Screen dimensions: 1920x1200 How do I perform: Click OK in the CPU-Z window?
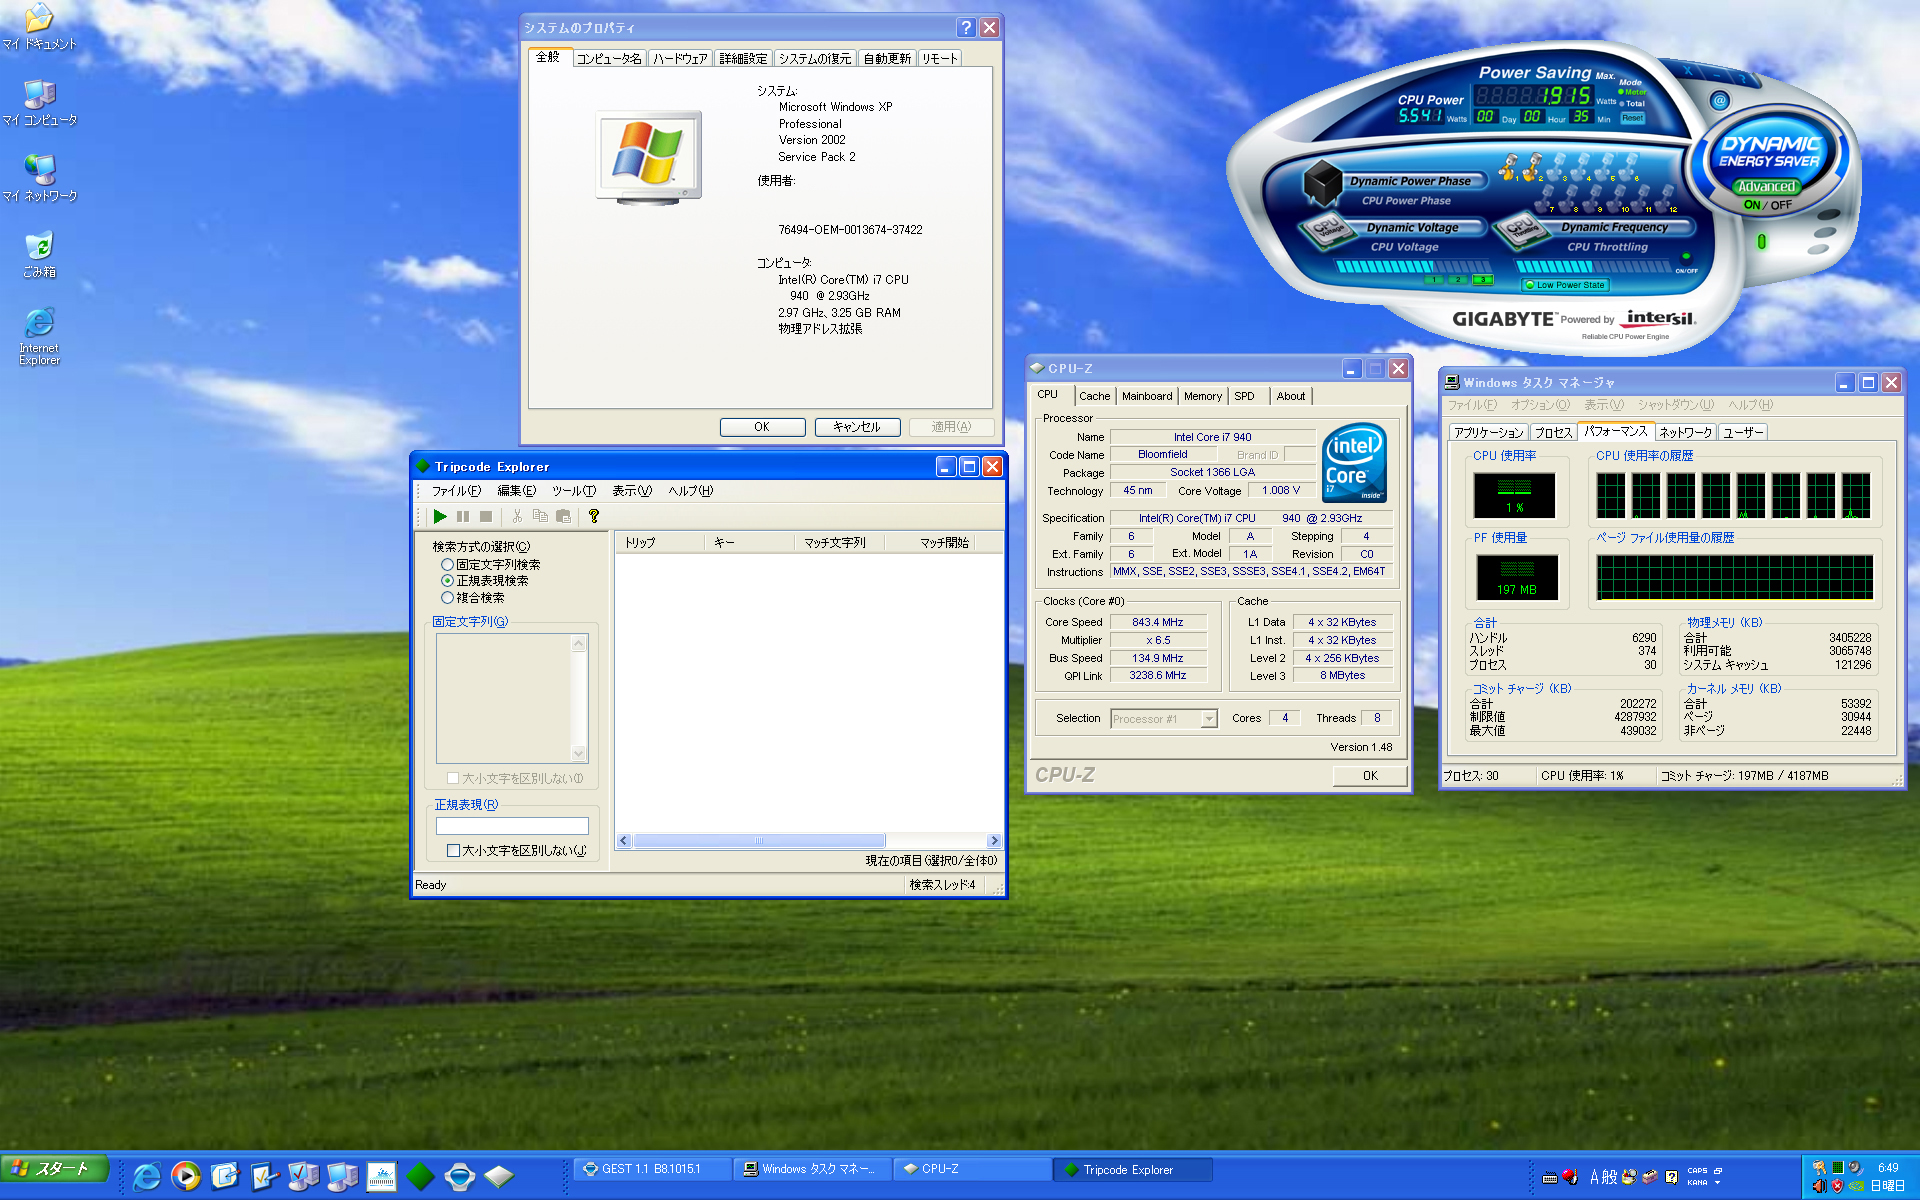pos(1369,775)
